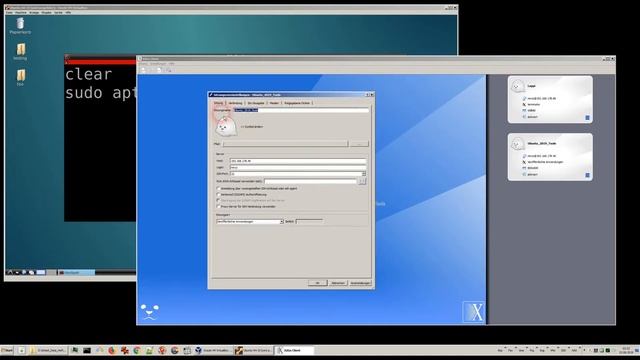
Task: Click the VM panel menu icon at far left
Action: click(10, 272)
